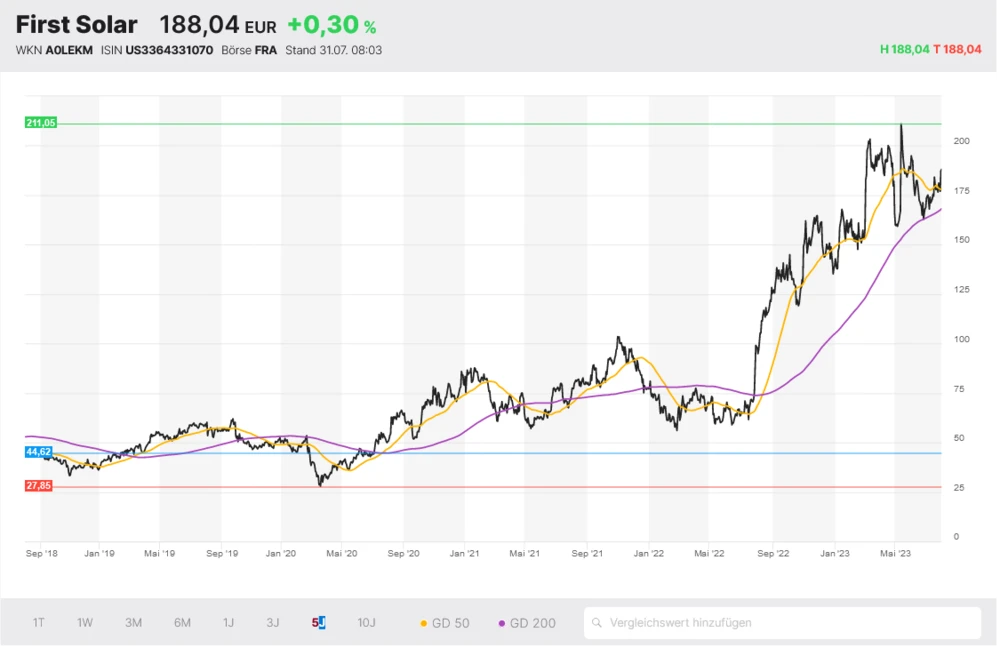Click the purple GD 200 dot
This screenshot has width=1000, height=648.
pyautogui.click(x=502, y=624)
